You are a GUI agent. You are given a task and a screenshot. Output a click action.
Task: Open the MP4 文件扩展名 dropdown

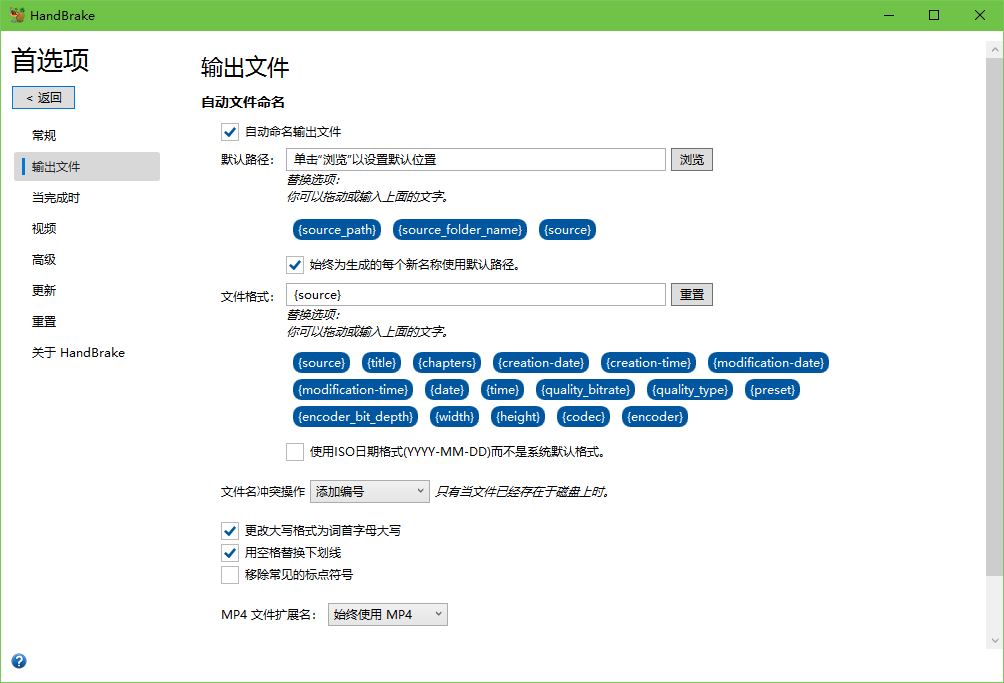pos(387,614)
